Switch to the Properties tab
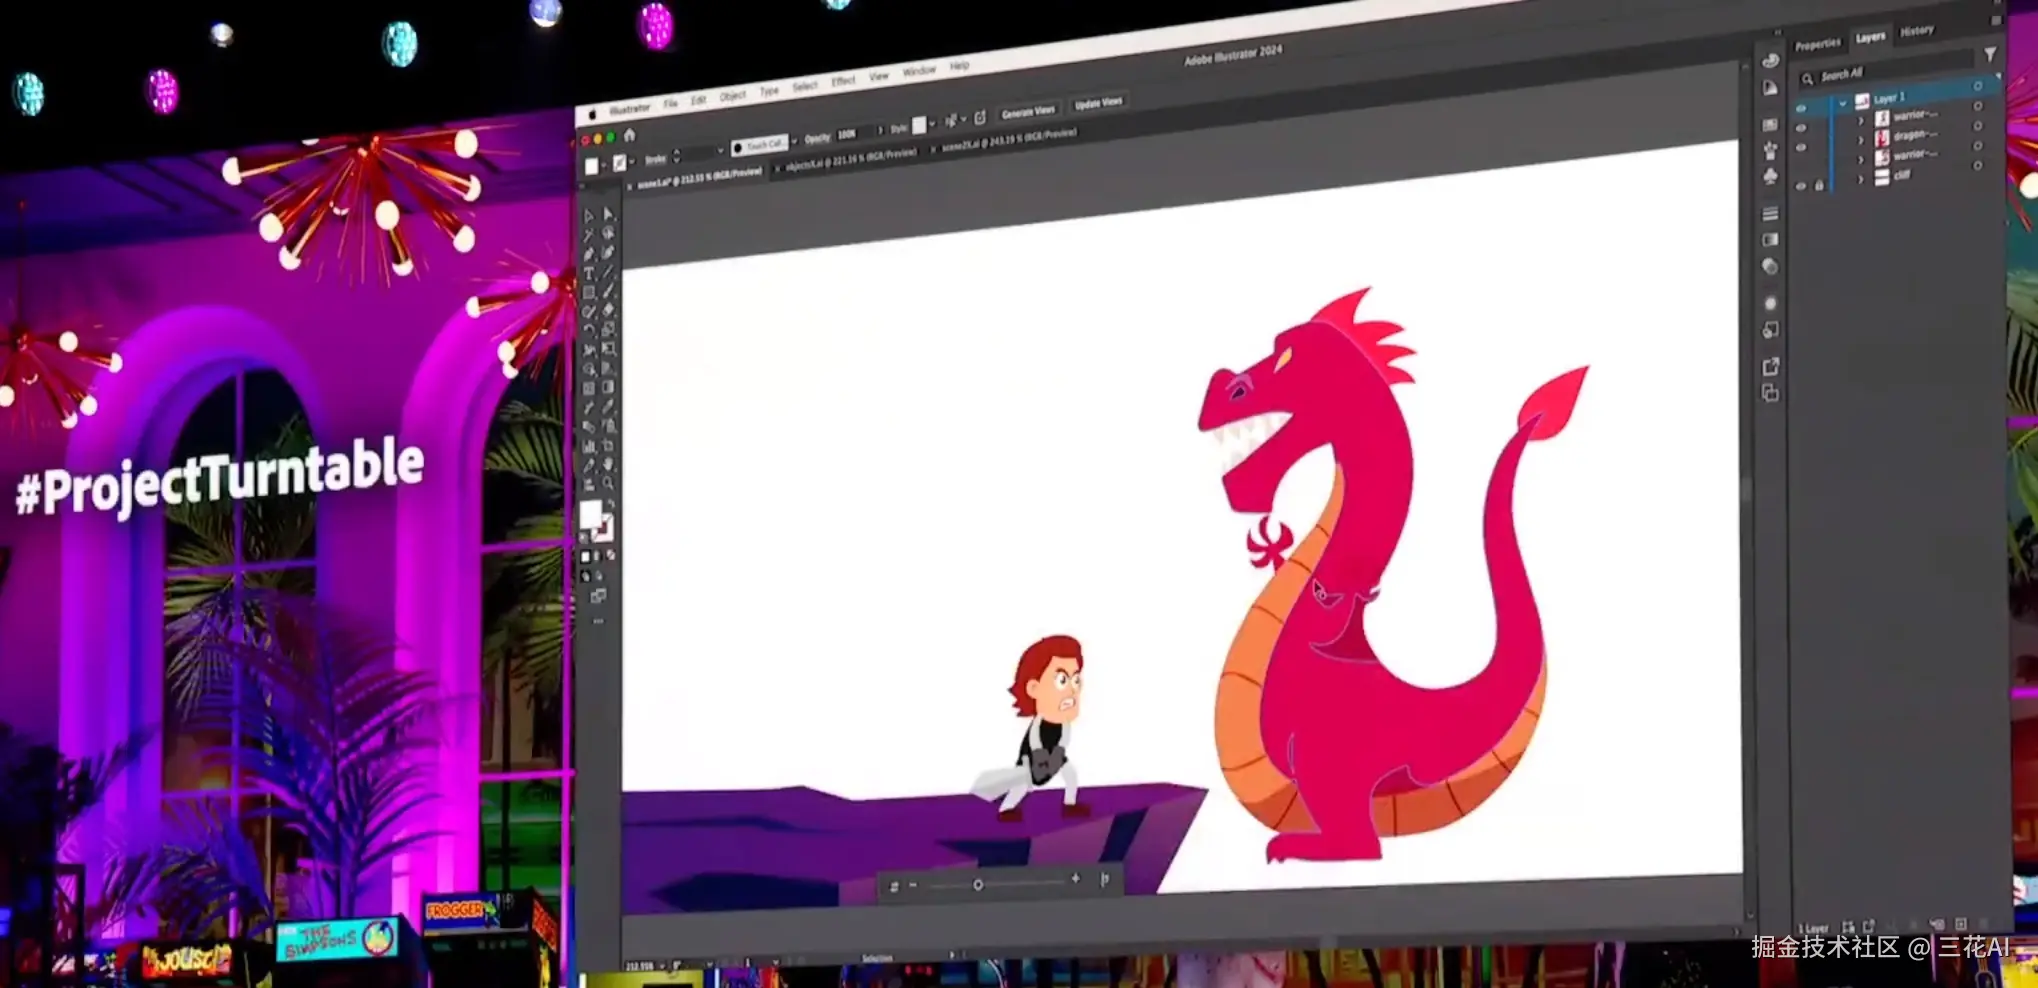Screen dimensions: 2038x988 pos(1817,44)
